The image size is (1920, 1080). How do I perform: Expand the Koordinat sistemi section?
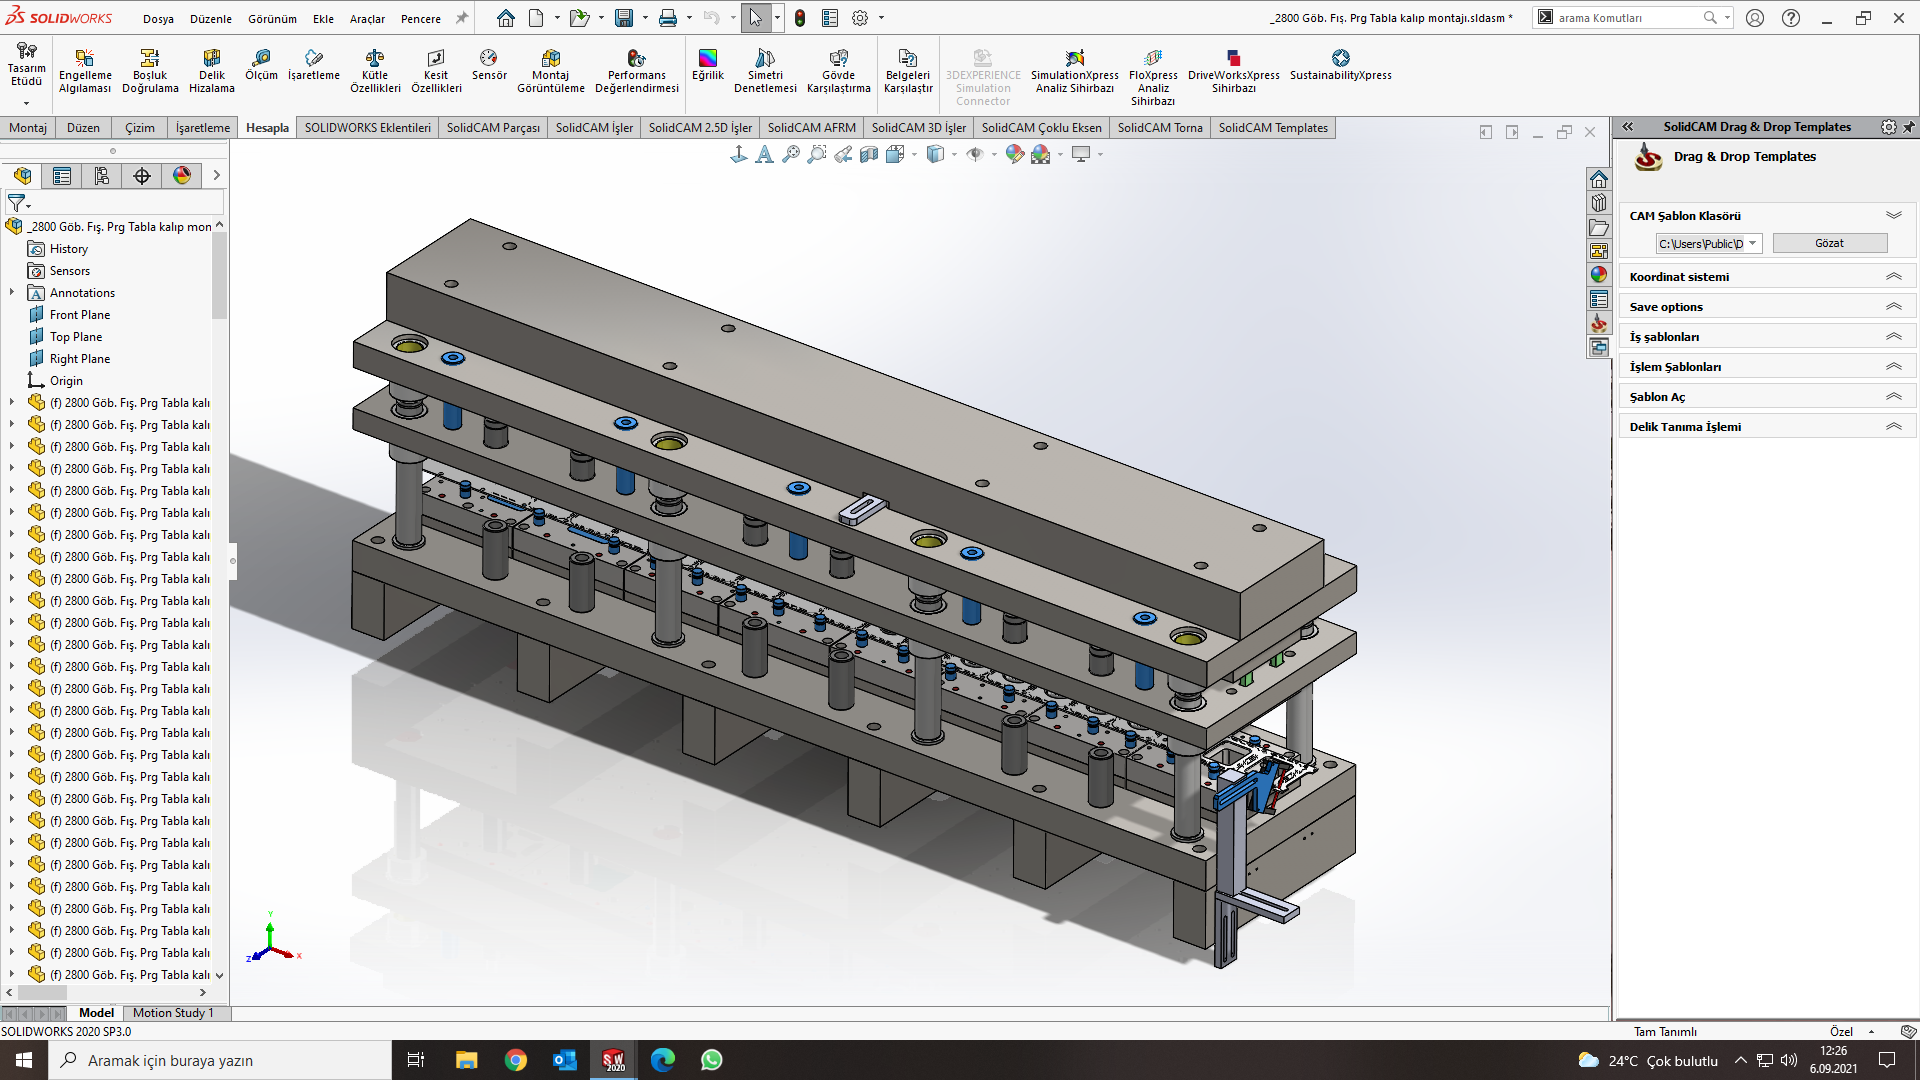[x=1893, y=277]
